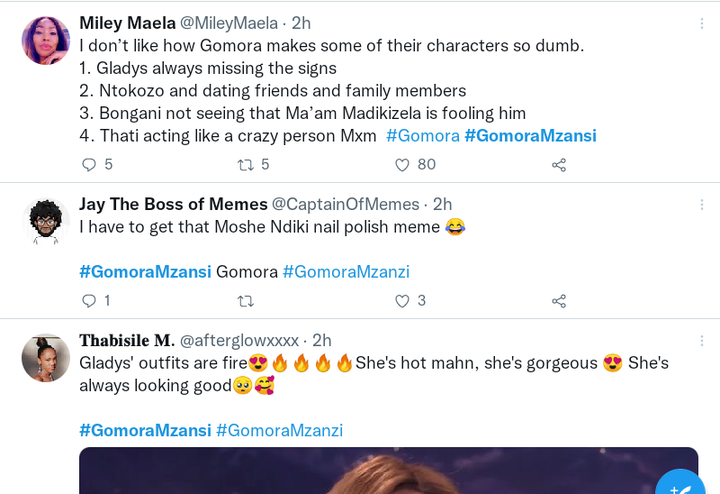Image resolution: width=720 pixels, height=494 pixels.
Task: Retweet the Moshe Ndiki nail polish tweet
Action: click(x=246, y=301)
